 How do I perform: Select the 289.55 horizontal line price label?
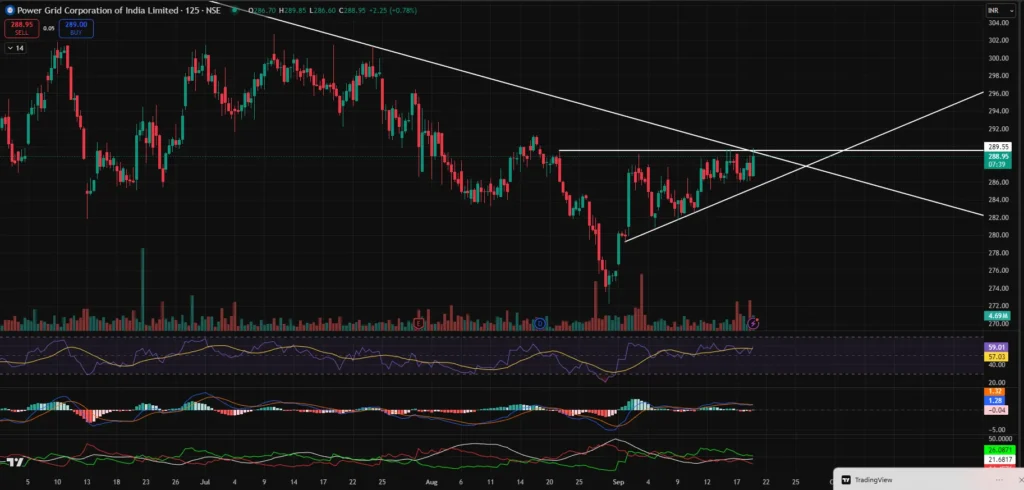click(999, 146)
